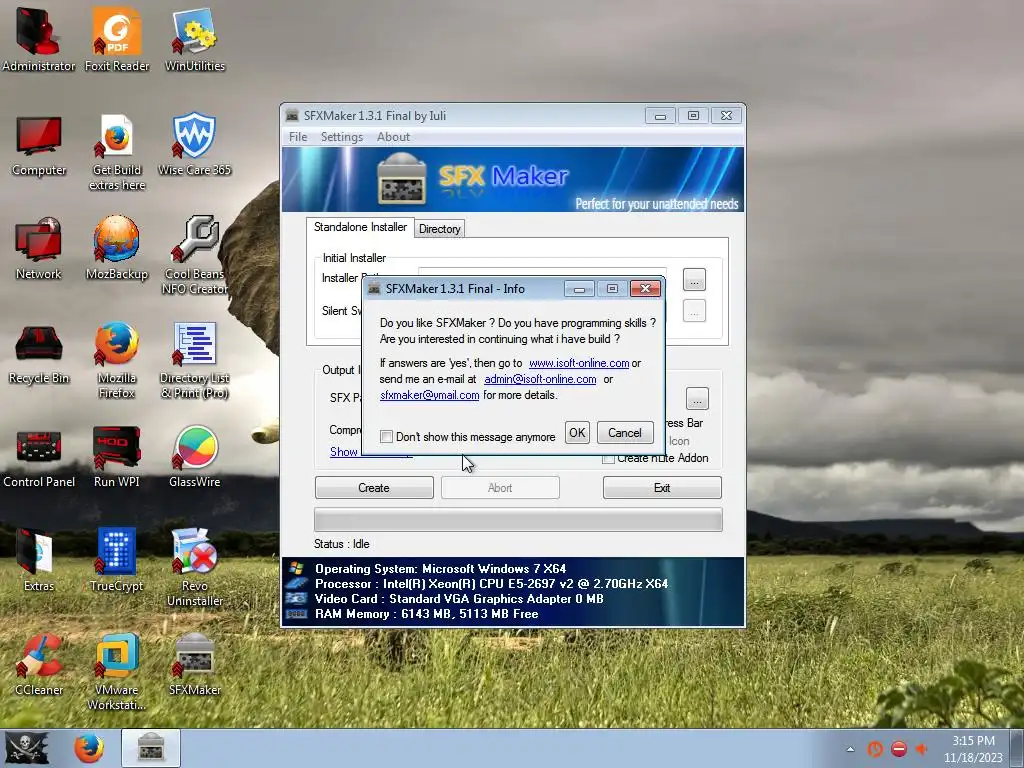
Task: Click the Show desktop strip
Action: [x=1017, y=748]
